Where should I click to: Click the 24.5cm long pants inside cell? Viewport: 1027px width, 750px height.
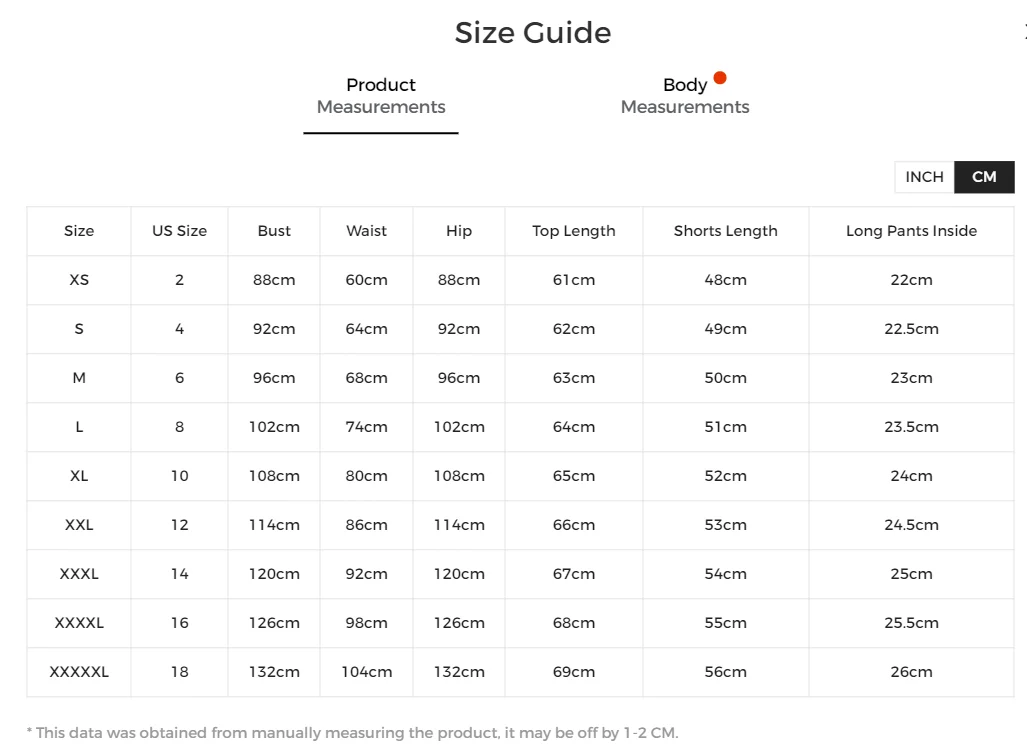[911, 525]
